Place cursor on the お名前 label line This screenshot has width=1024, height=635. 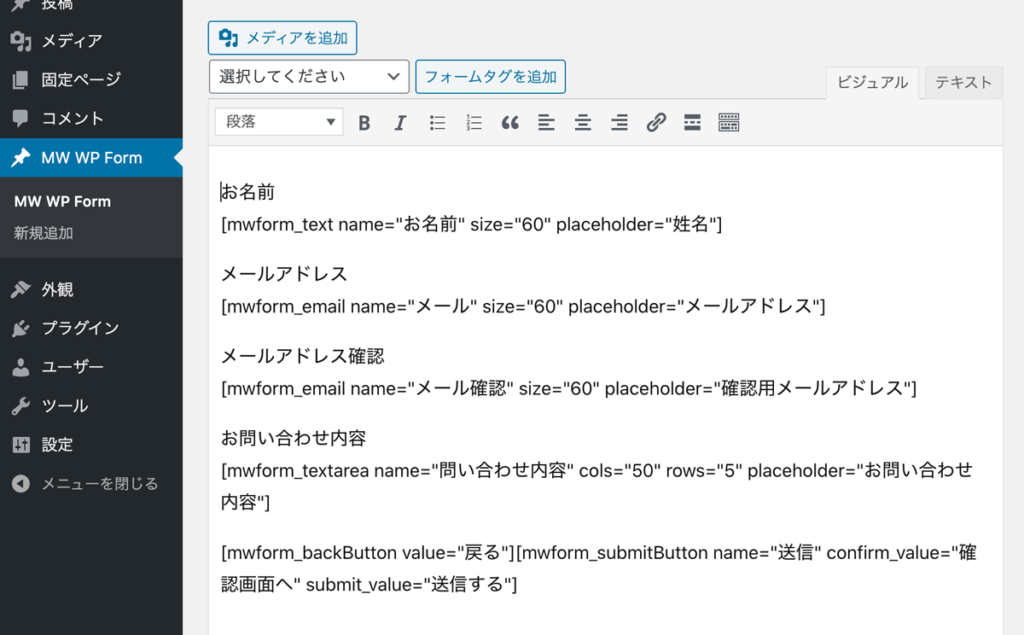[x=248, y=192]
